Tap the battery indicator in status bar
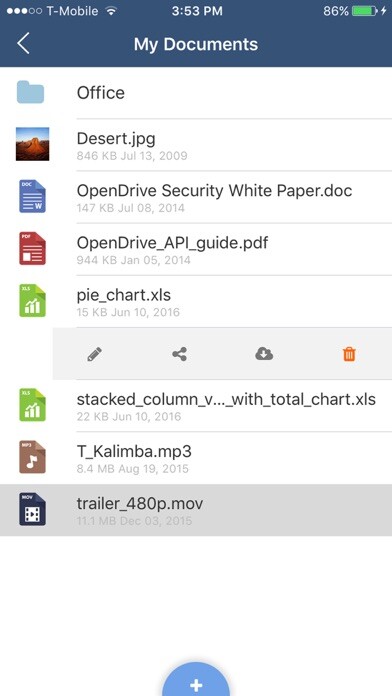 [x=364, y=11]
